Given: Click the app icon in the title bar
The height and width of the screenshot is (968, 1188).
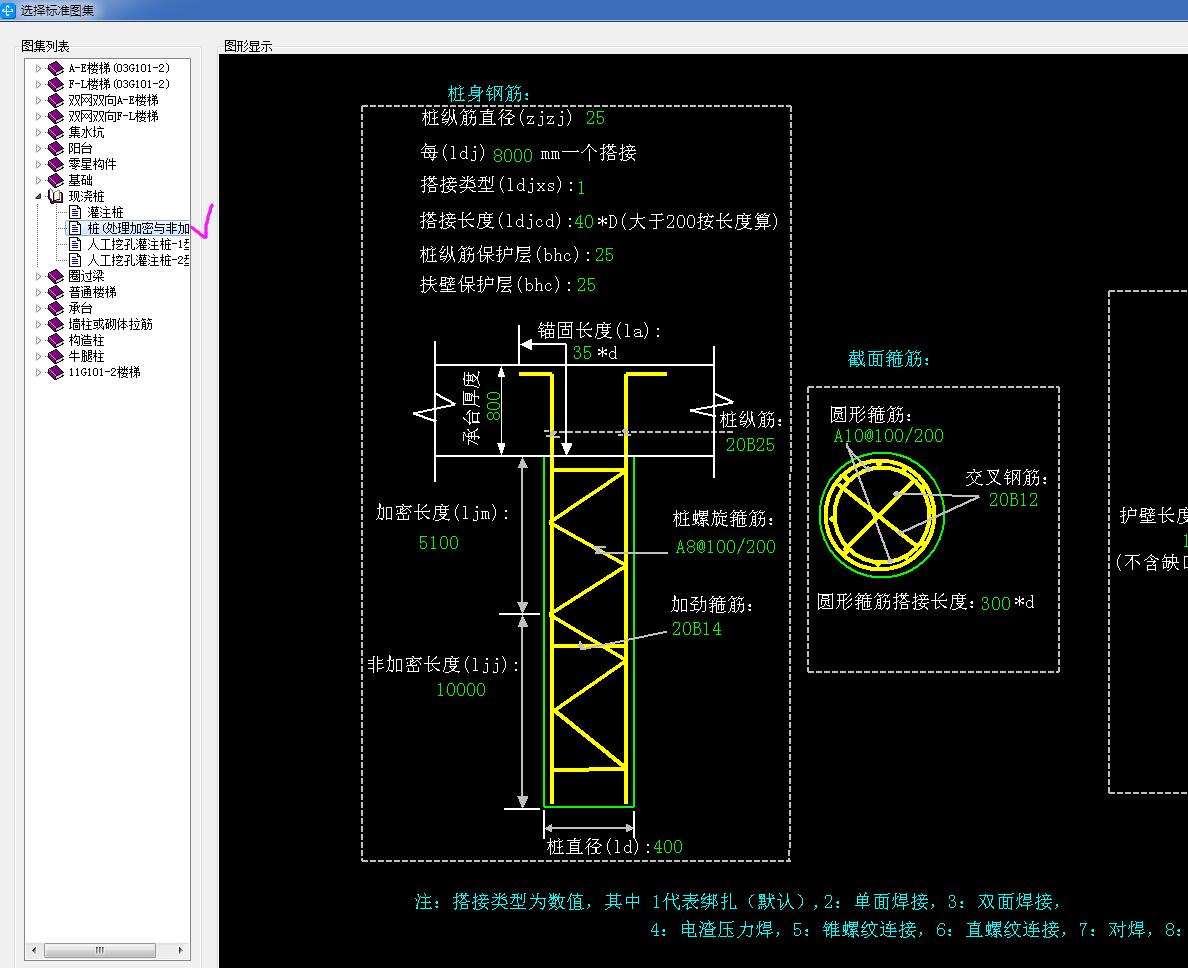Looking at the screenshot, I should [x=8, y=10].
